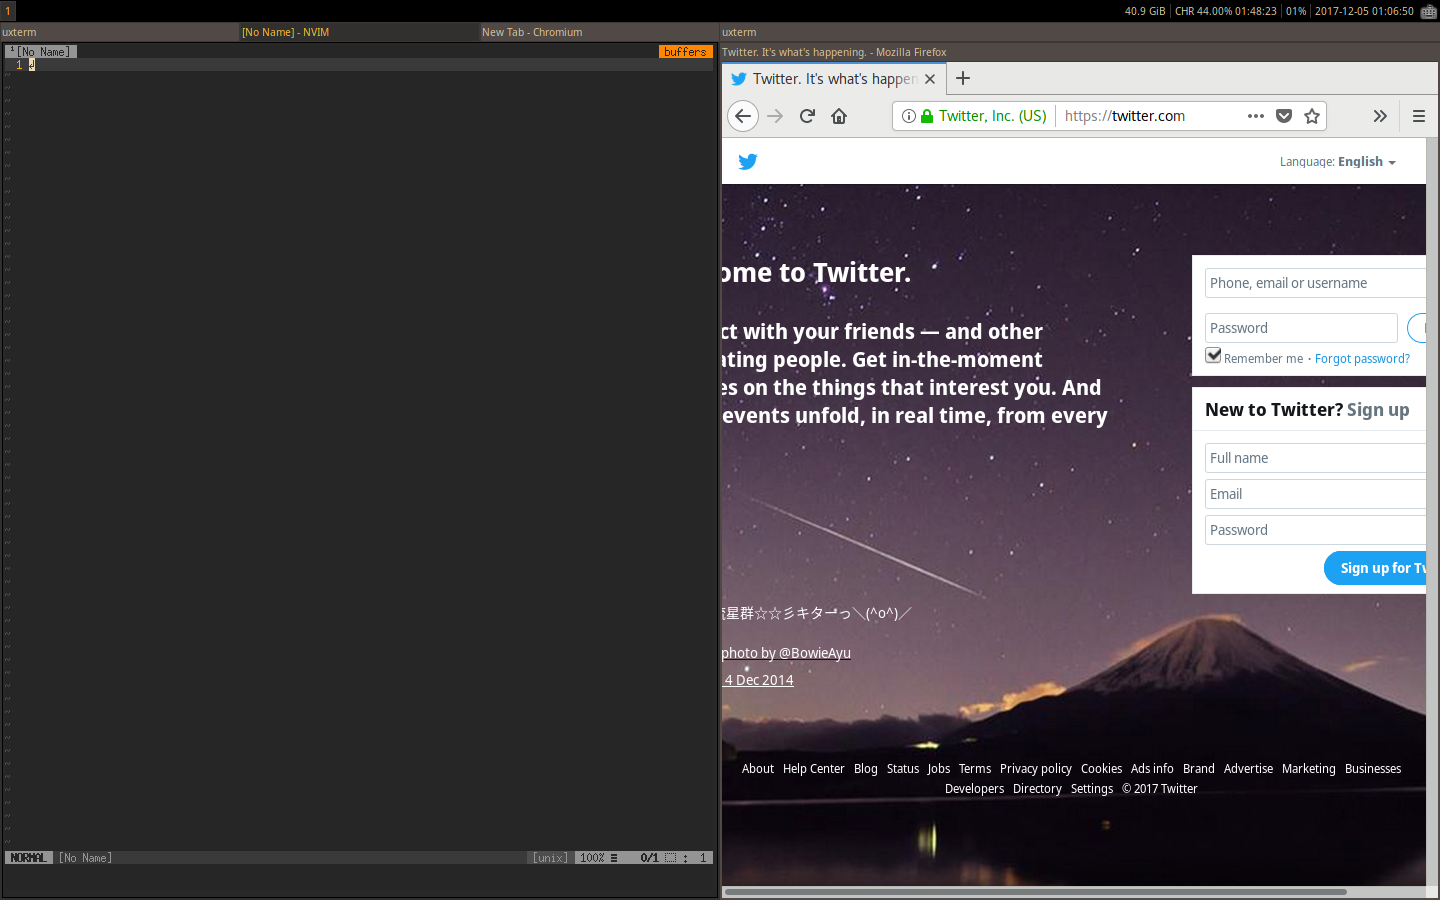
Task: Open a new Firefox tab plus button
Action: 963,78
